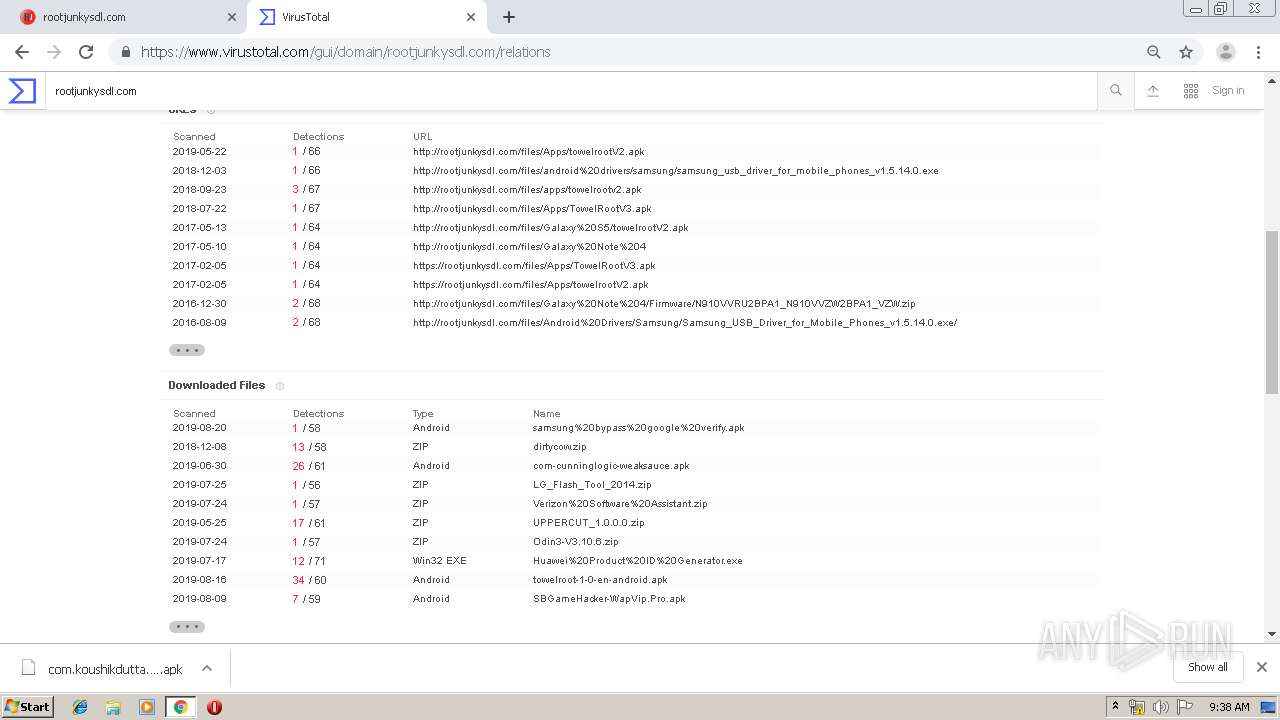
Task: Click LG_Flash_Tool_2014.zip file name
Action: pos(592,485)
